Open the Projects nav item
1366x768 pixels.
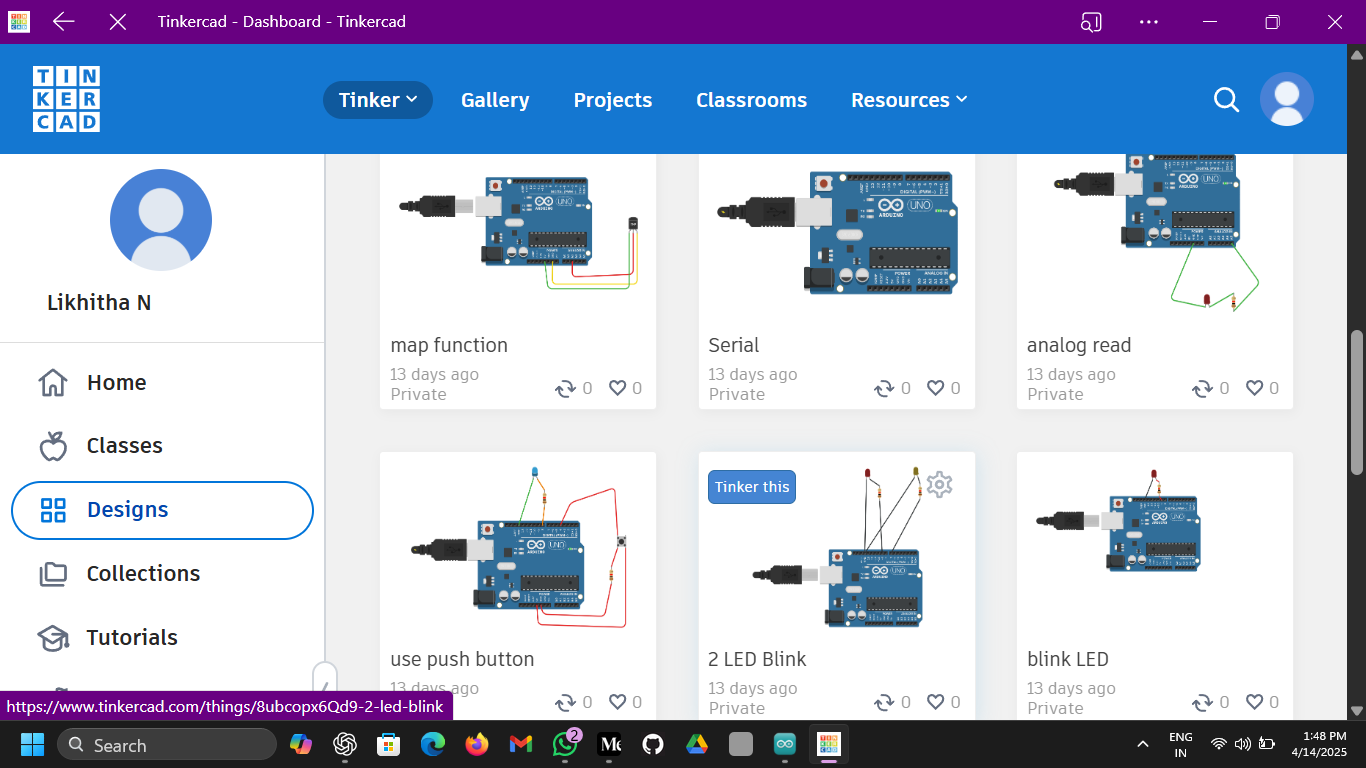click(x=613, y=100)
